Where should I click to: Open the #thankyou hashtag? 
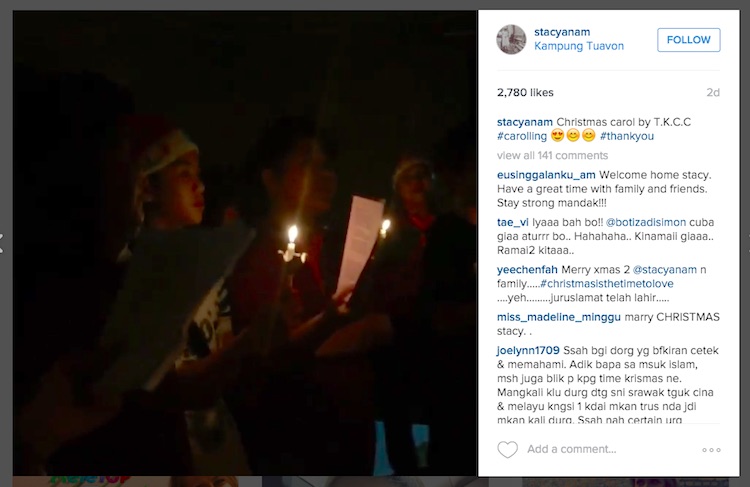tap(627, 136)
